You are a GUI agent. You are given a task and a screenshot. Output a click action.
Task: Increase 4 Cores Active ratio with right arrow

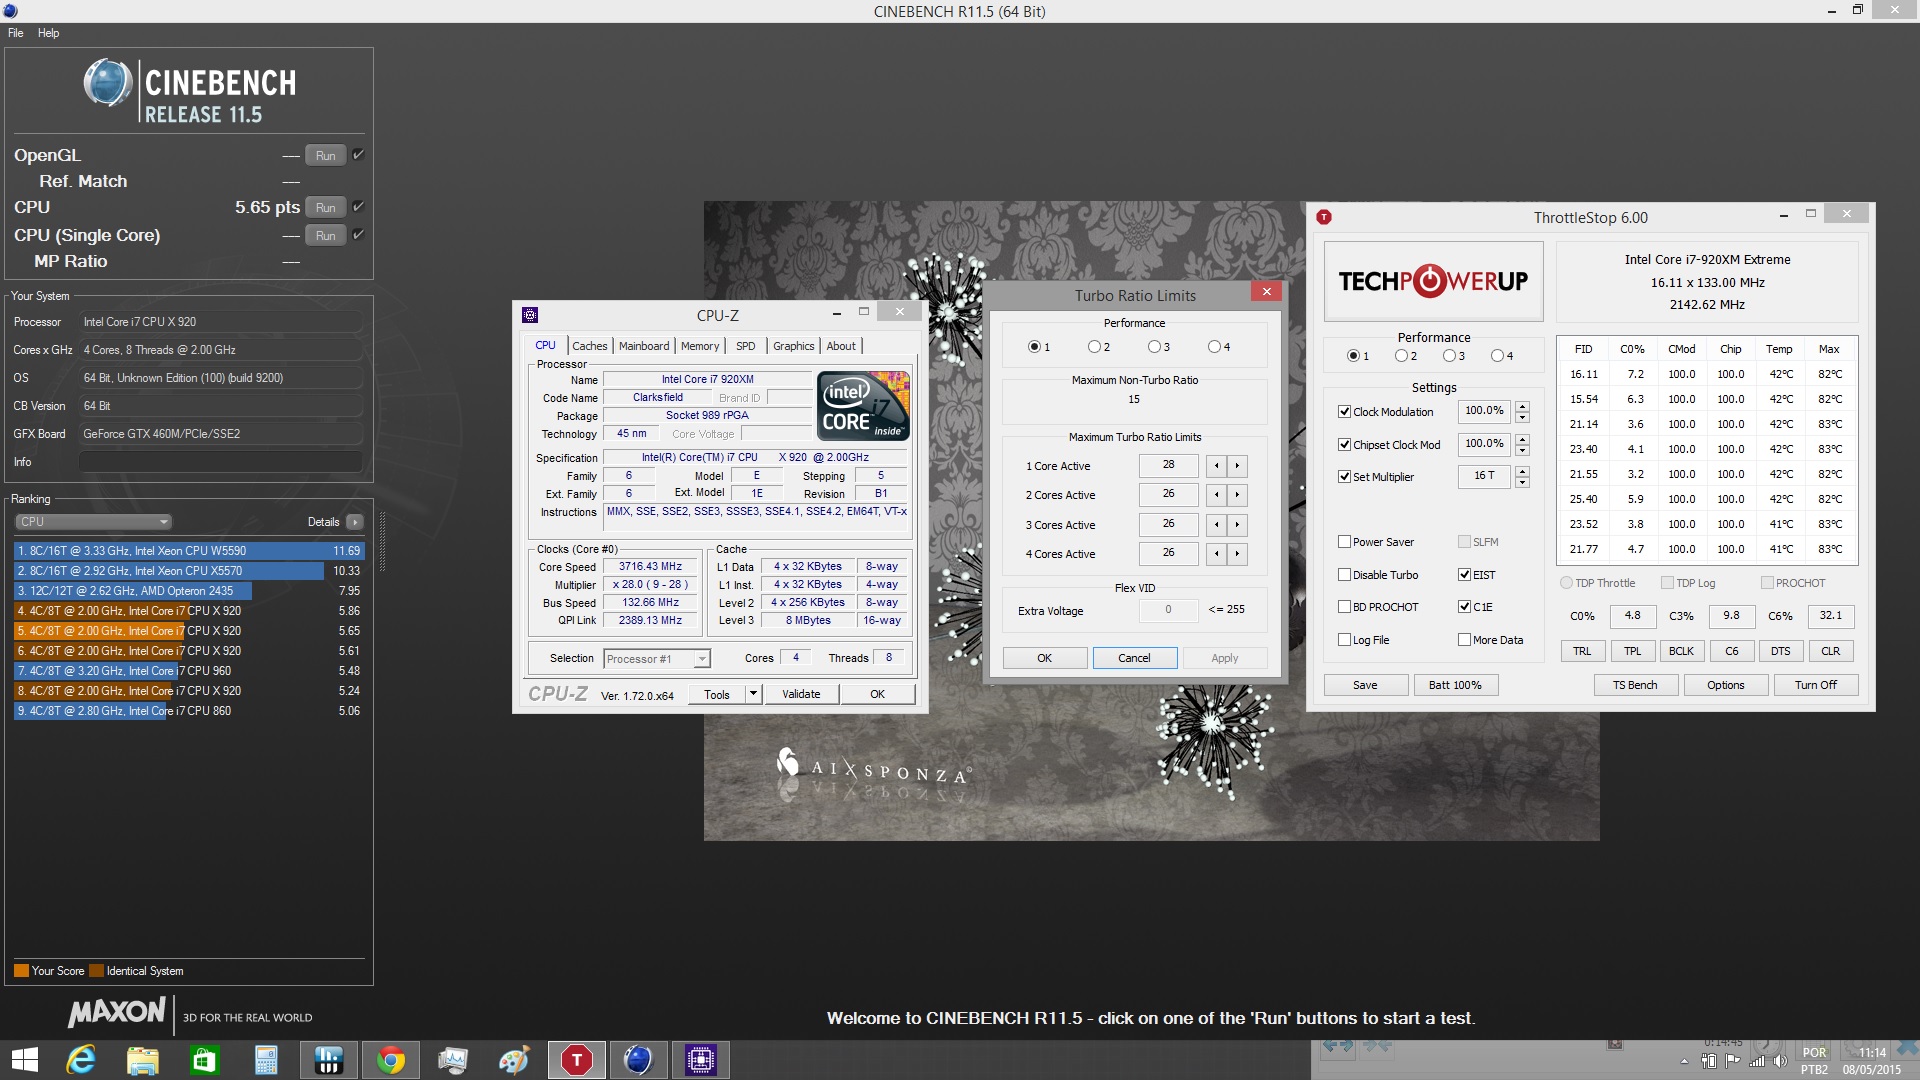pyautogui.click(x=1238, y=554)
